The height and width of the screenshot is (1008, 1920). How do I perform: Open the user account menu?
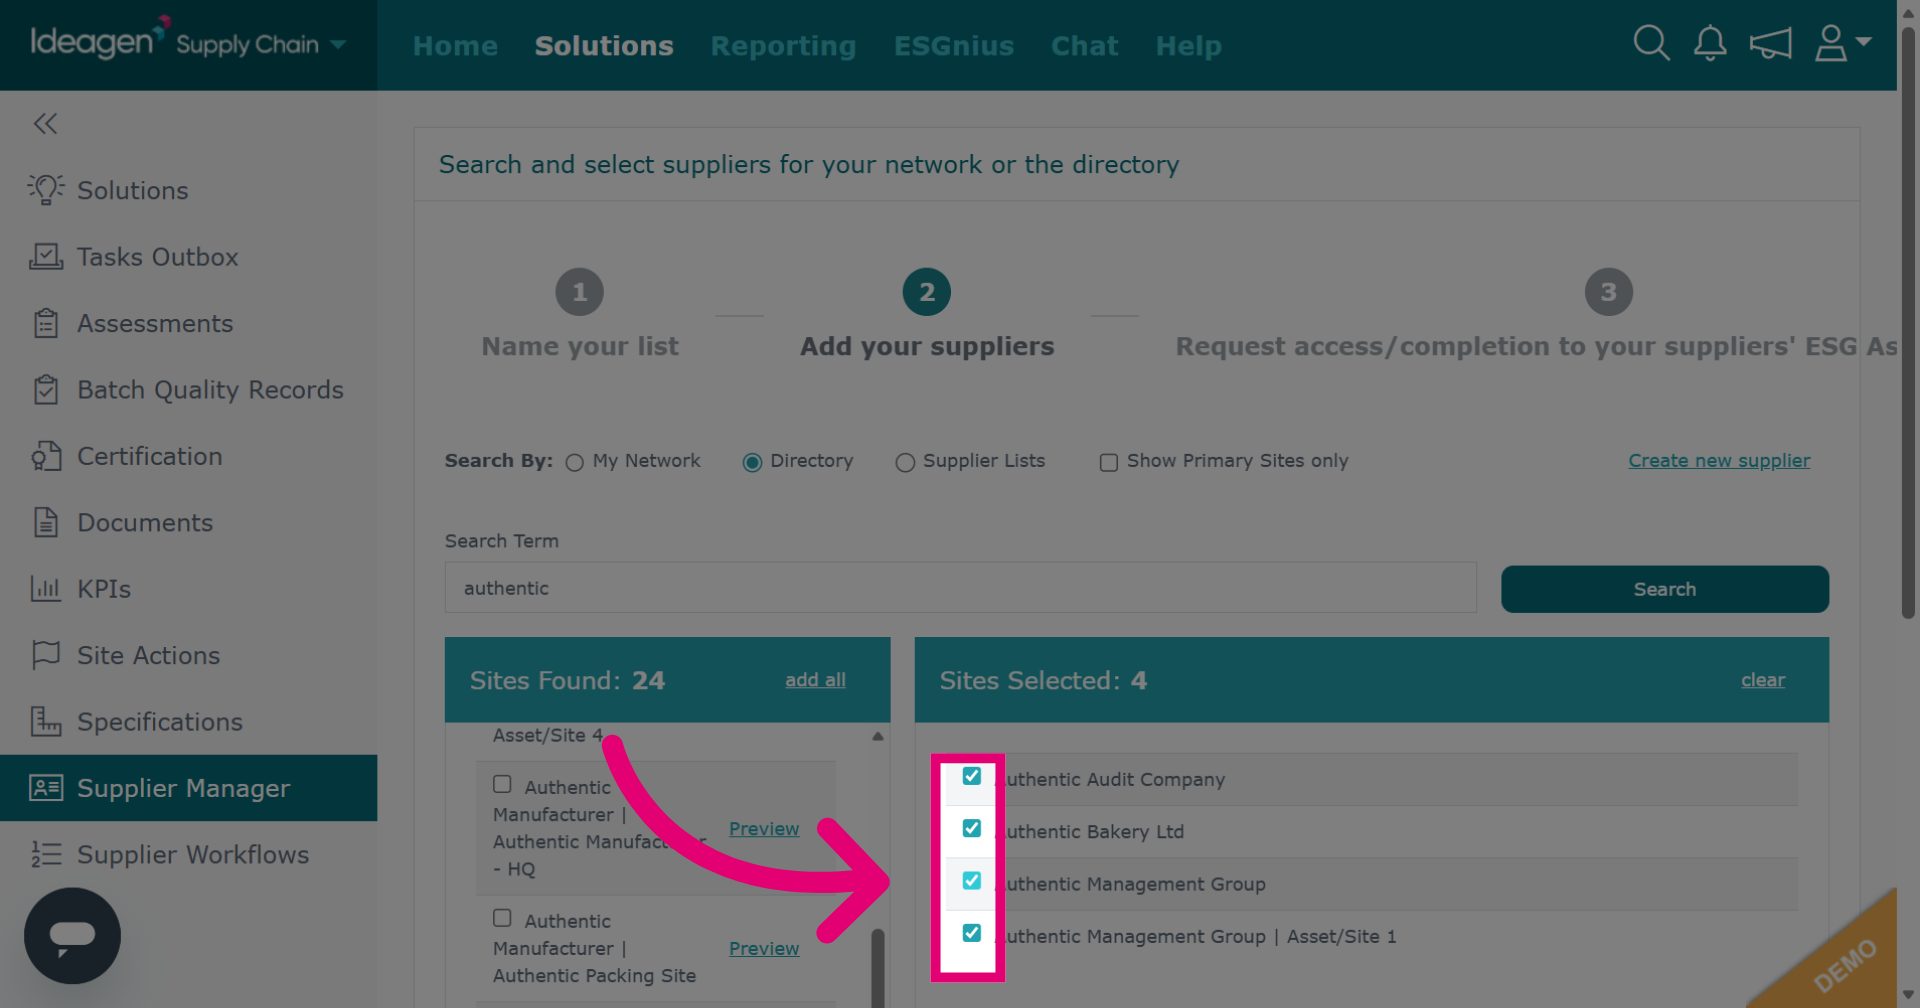point(1842,43)
